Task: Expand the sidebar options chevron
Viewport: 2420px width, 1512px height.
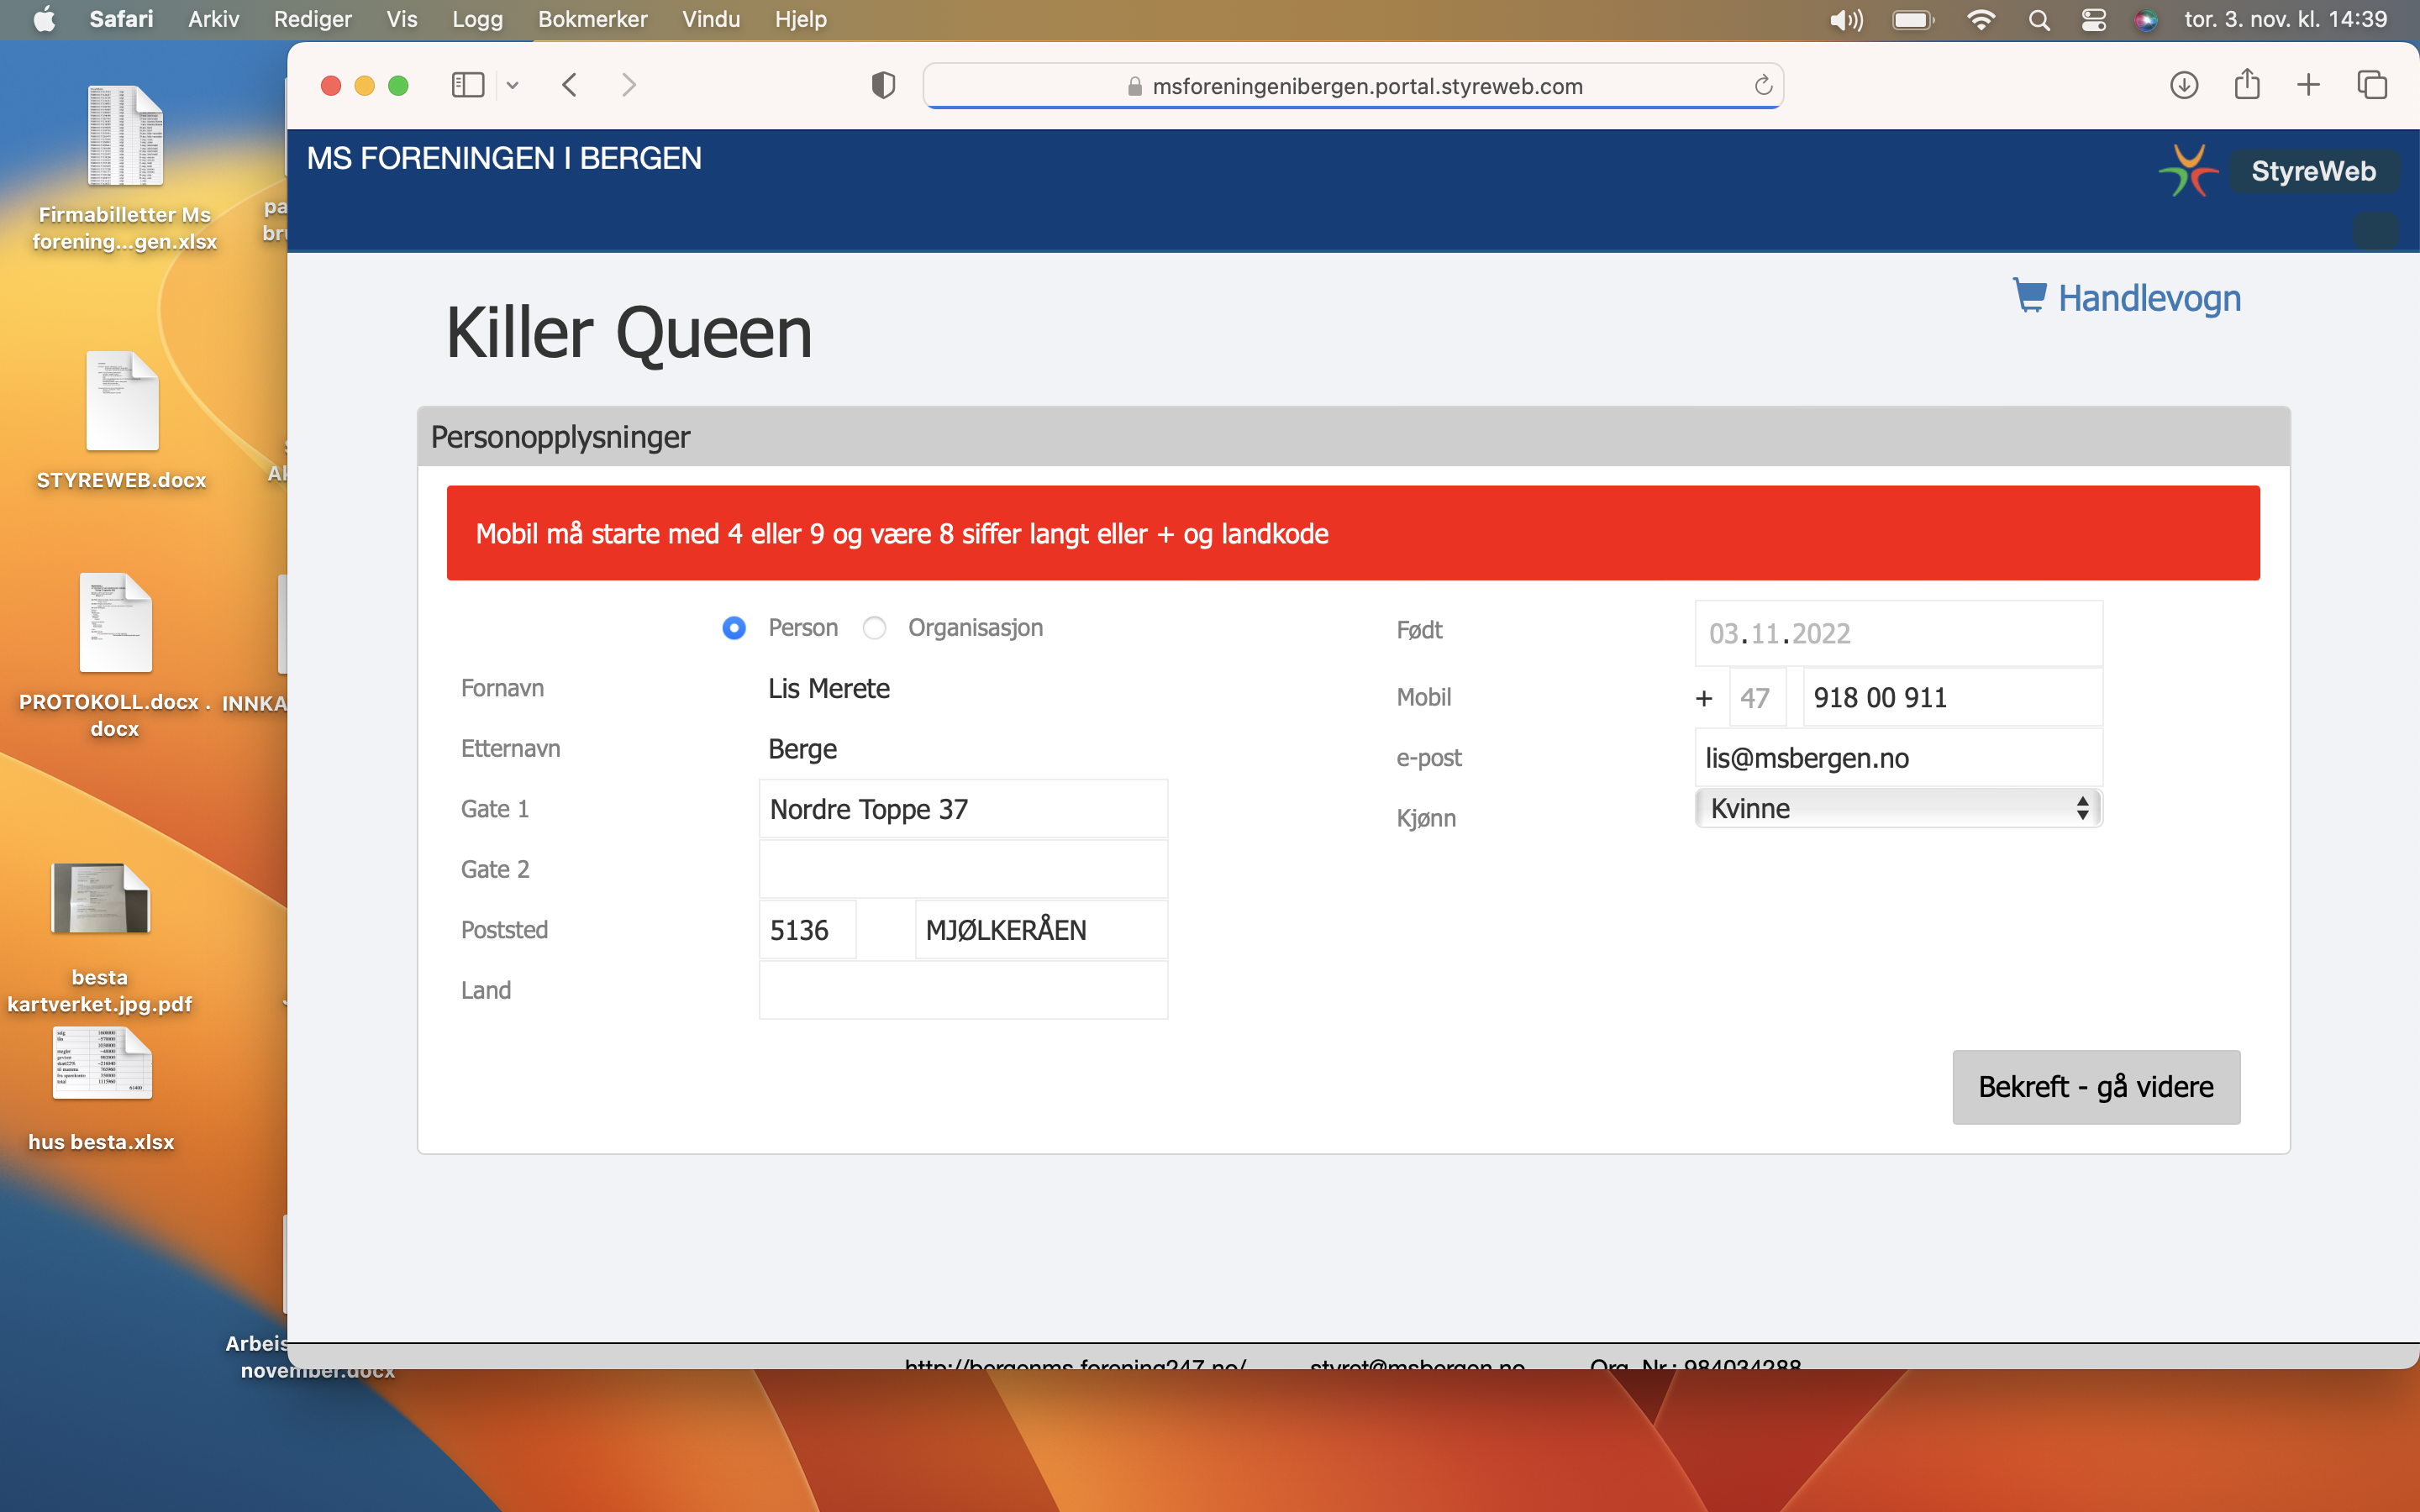Action: (x=513, y=85)
